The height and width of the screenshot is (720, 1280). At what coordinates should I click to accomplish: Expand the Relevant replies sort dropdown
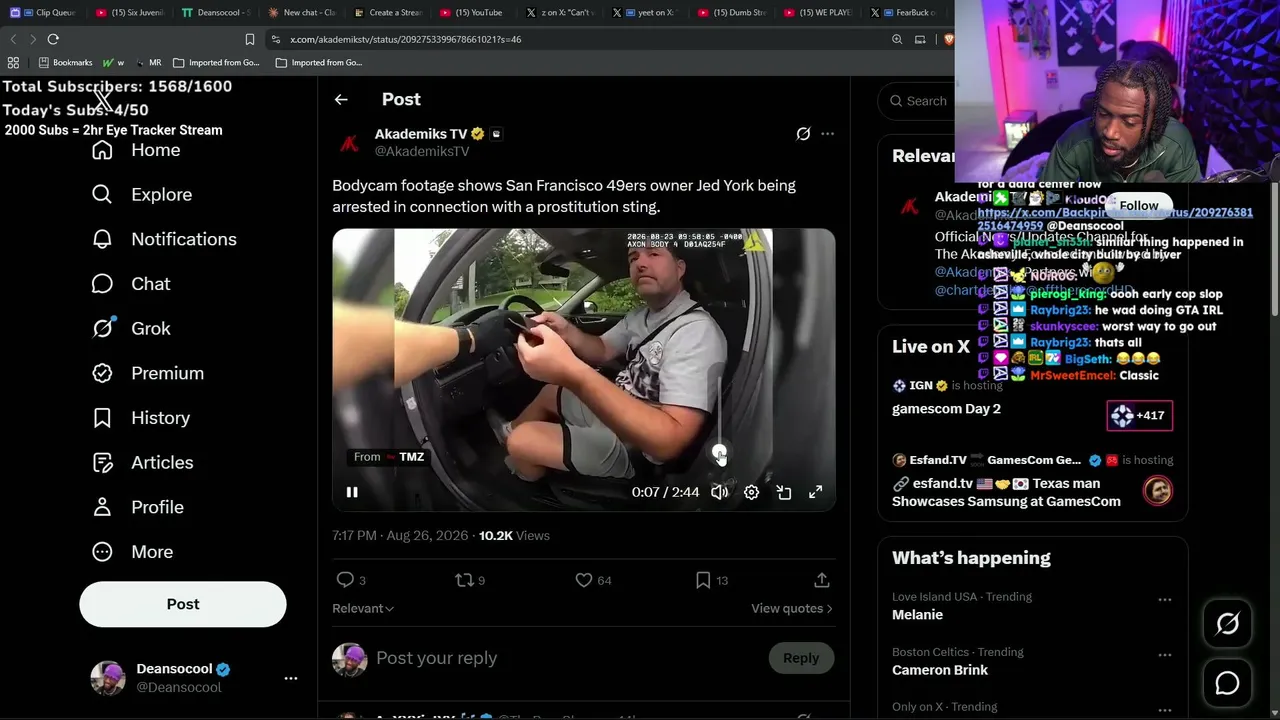363,608
